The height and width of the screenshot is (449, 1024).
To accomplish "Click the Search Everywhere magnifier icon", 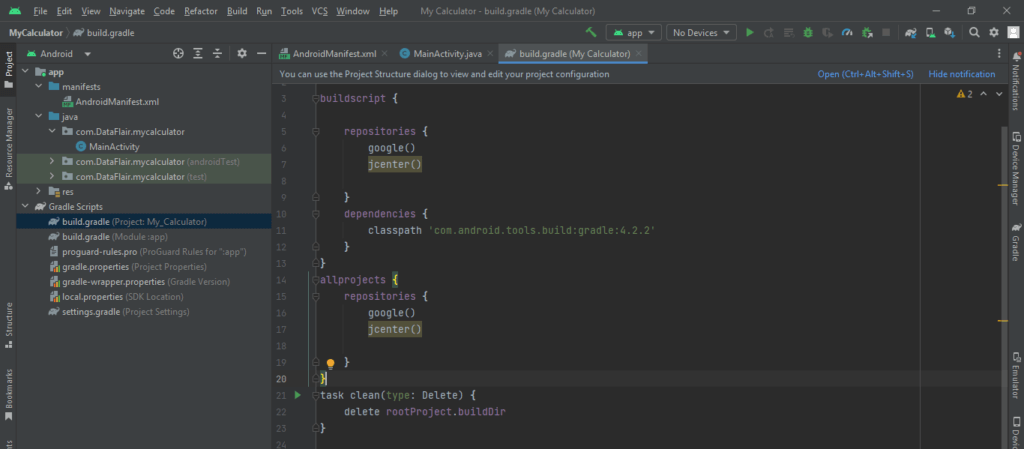I will [974, 33].
